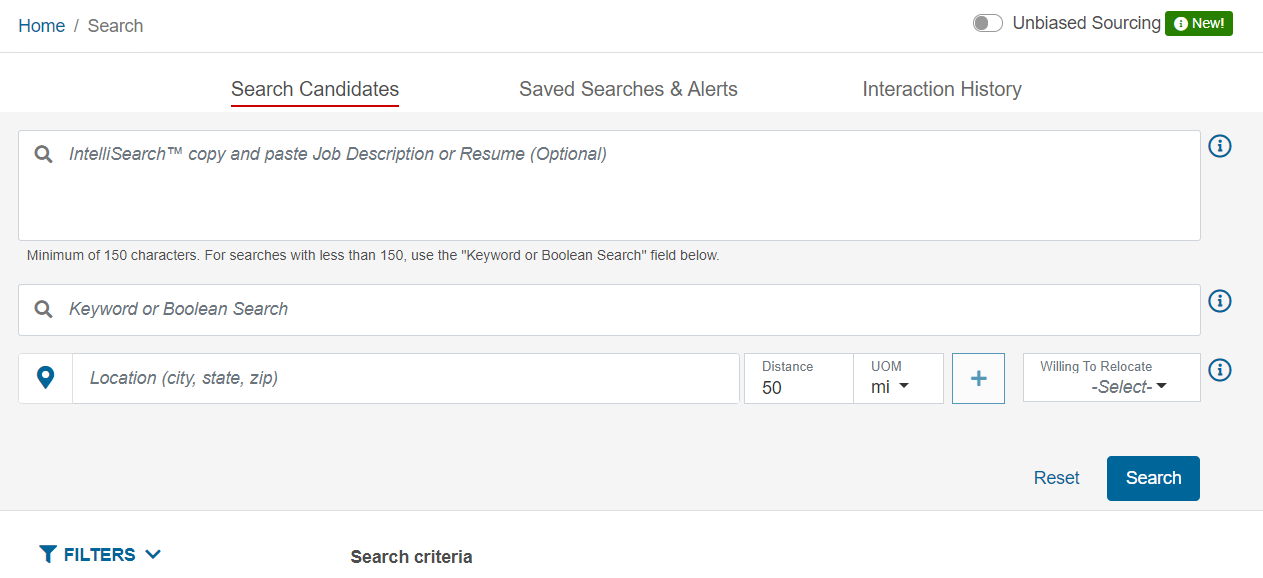Click the IntelliSearch magnifier icon
This screenshot has width=1263, height=578.
pos(43,155)
